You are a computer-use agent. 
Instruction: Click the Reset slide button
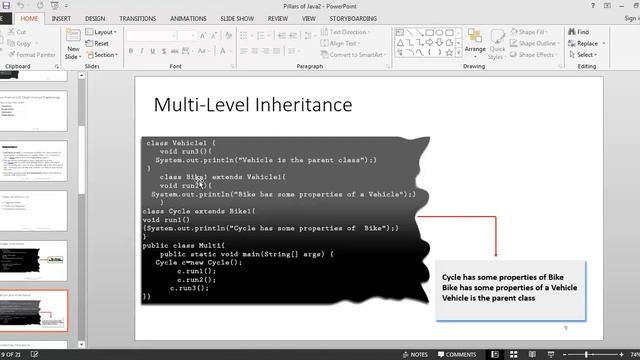coord(97,43)
